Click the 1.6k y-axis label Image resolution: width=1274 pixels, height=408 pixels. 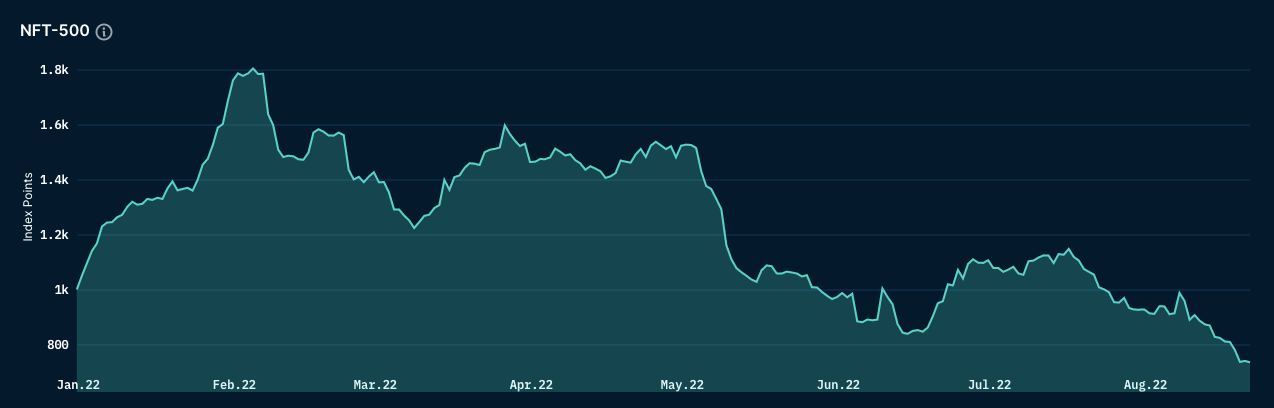54,125
